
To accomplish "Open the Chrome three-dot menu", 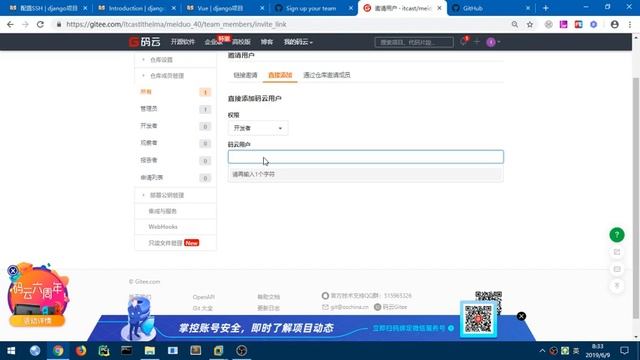I will coord(630,24).
